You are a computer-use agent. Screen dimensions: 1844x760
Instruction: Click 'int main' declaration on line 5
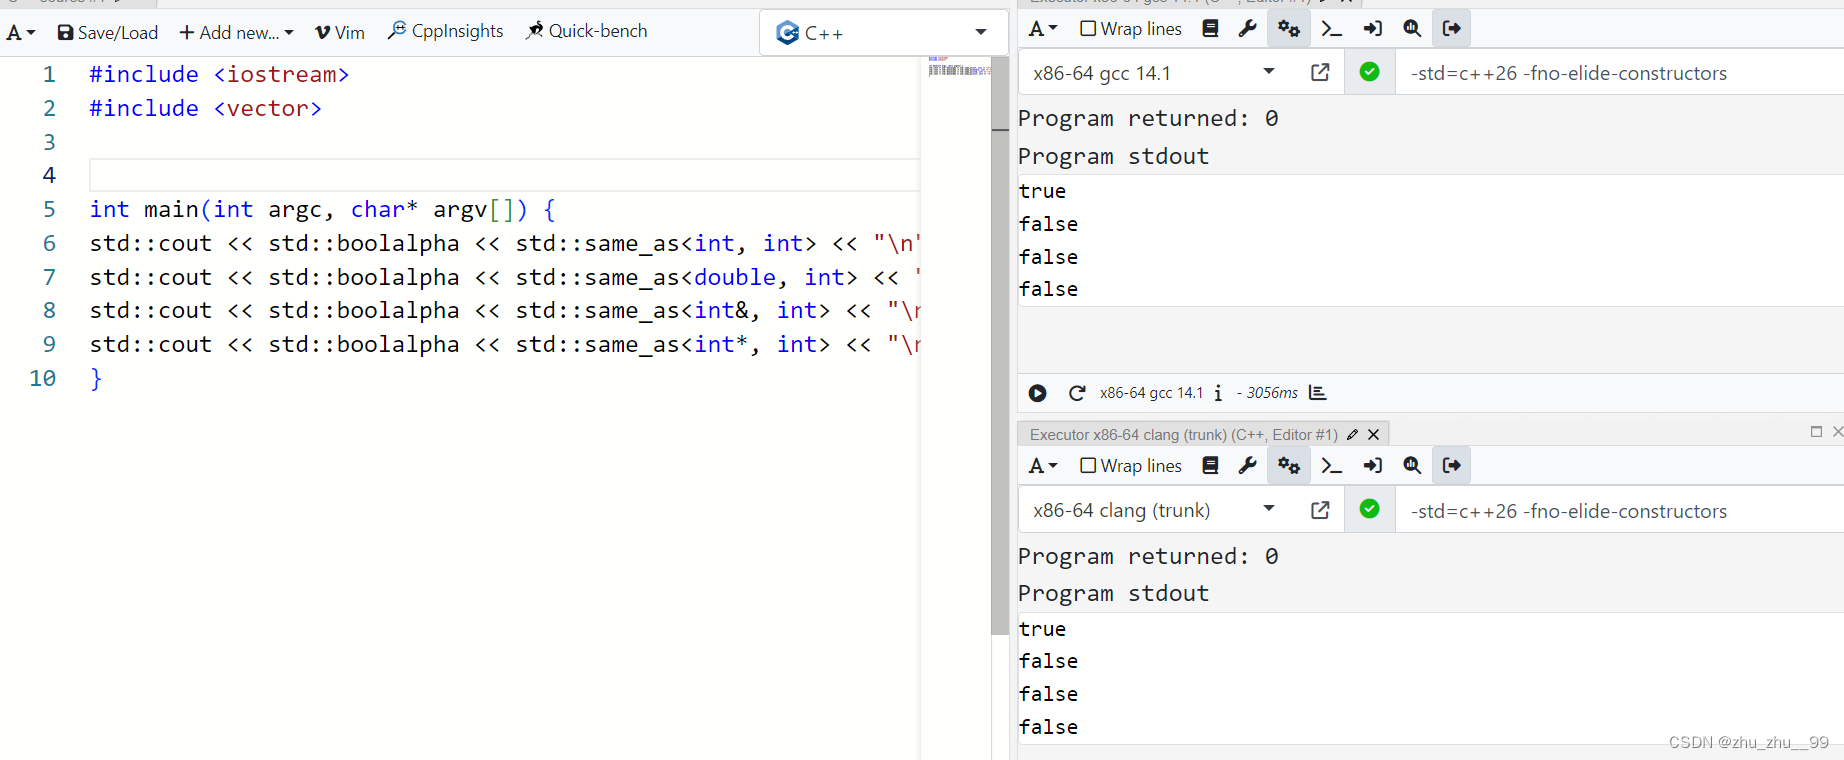(322, 209)
